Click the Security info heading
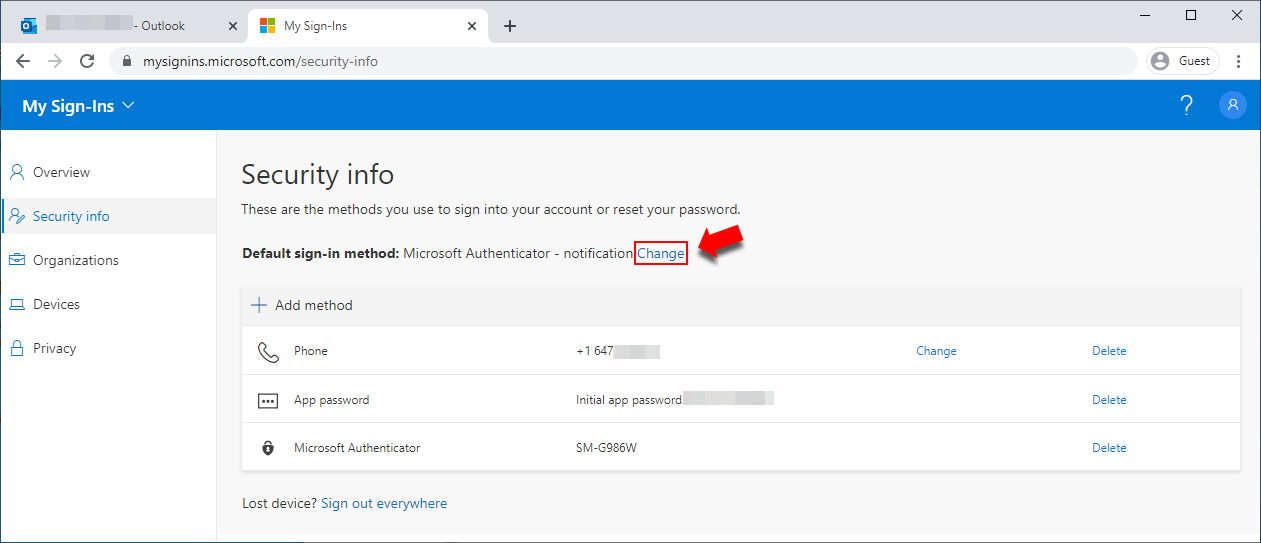The height and width of the screenshot is (543, 1261). (x=318, y=175)
